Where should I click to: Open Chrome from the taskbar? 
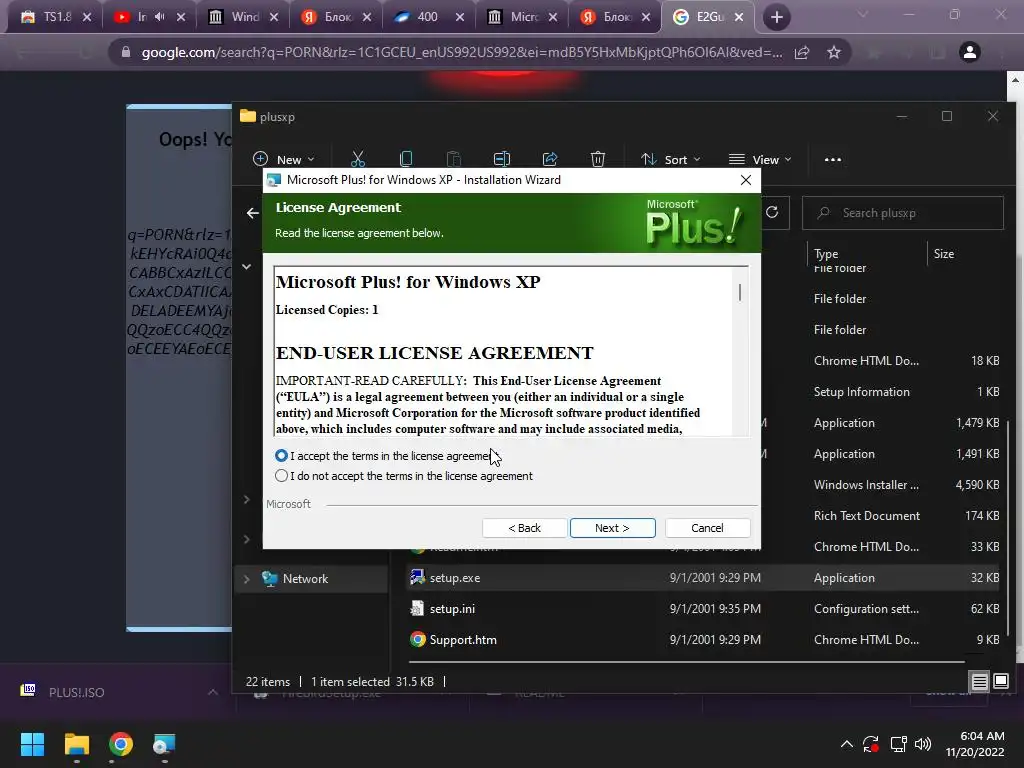121,744
